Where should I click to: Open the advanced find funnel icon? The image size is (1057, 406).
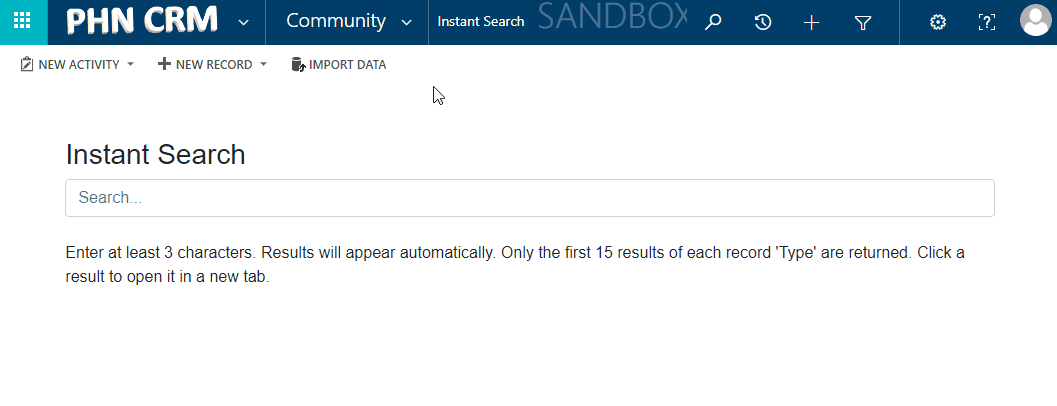pos(863,23)
